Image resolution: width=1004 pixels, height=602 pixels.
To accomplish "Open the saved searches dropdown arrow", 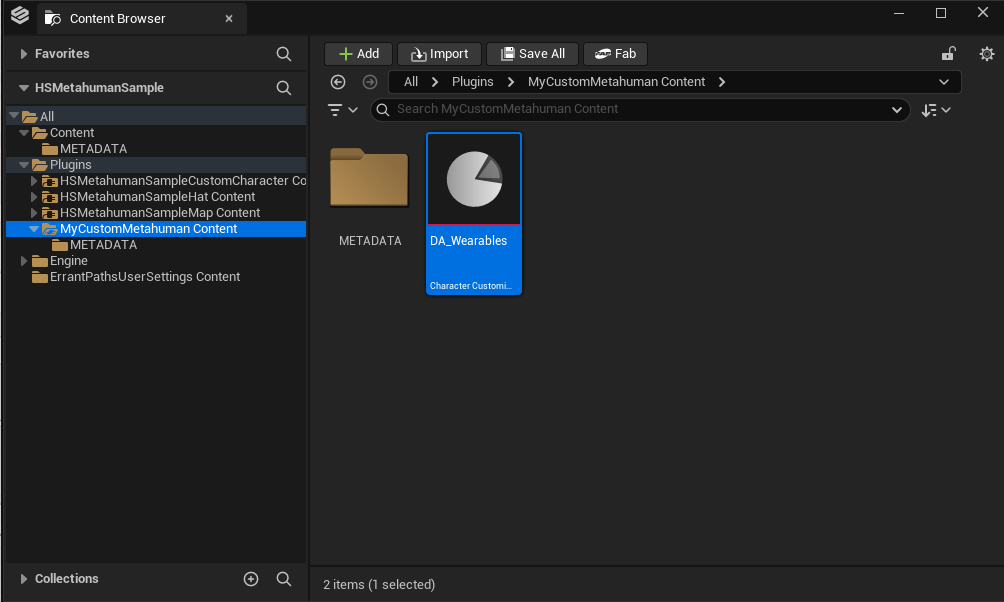I will (x=897, y=110).
